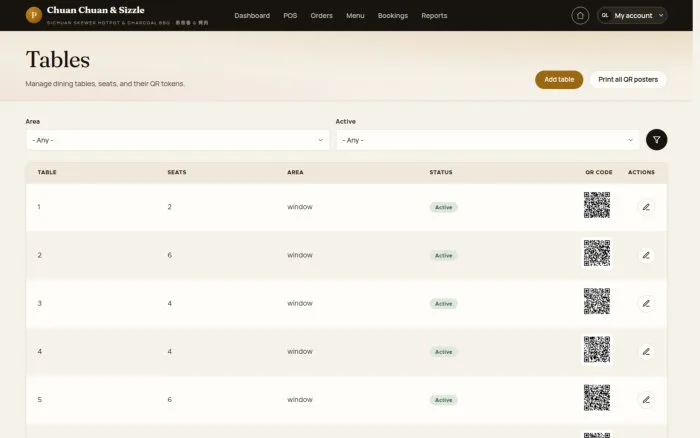Go to the Dashboard menu item
This screenshot has width=700, height=438.
click(x=252, y=16)
